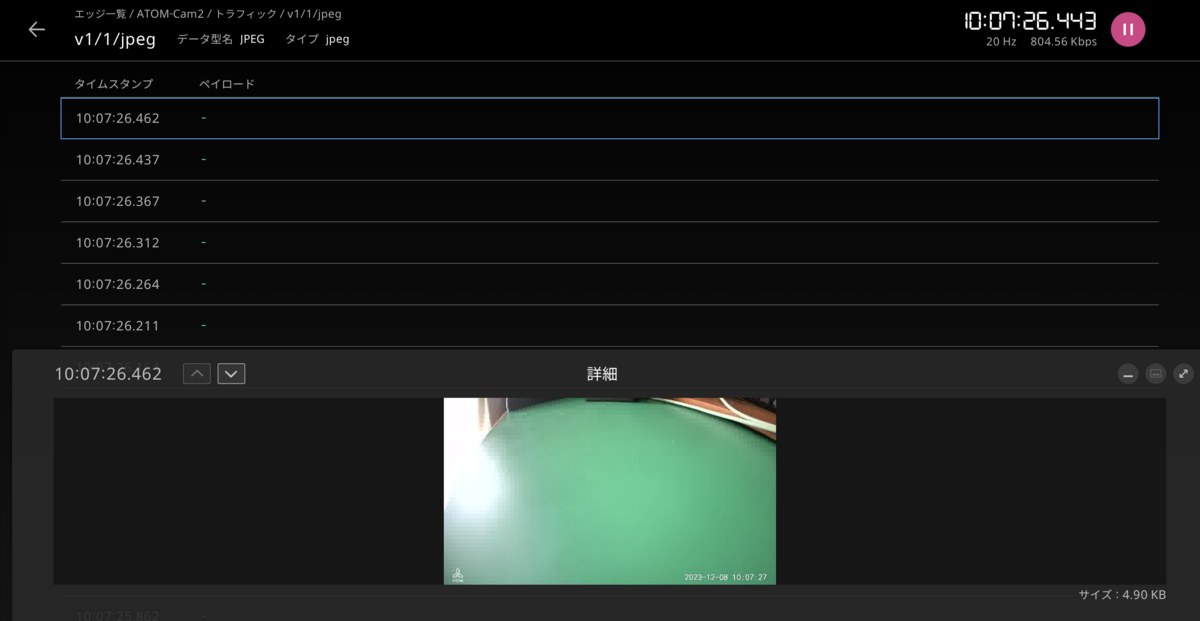
Task: Click the 詳細 panel title
Action: [602, 374]
